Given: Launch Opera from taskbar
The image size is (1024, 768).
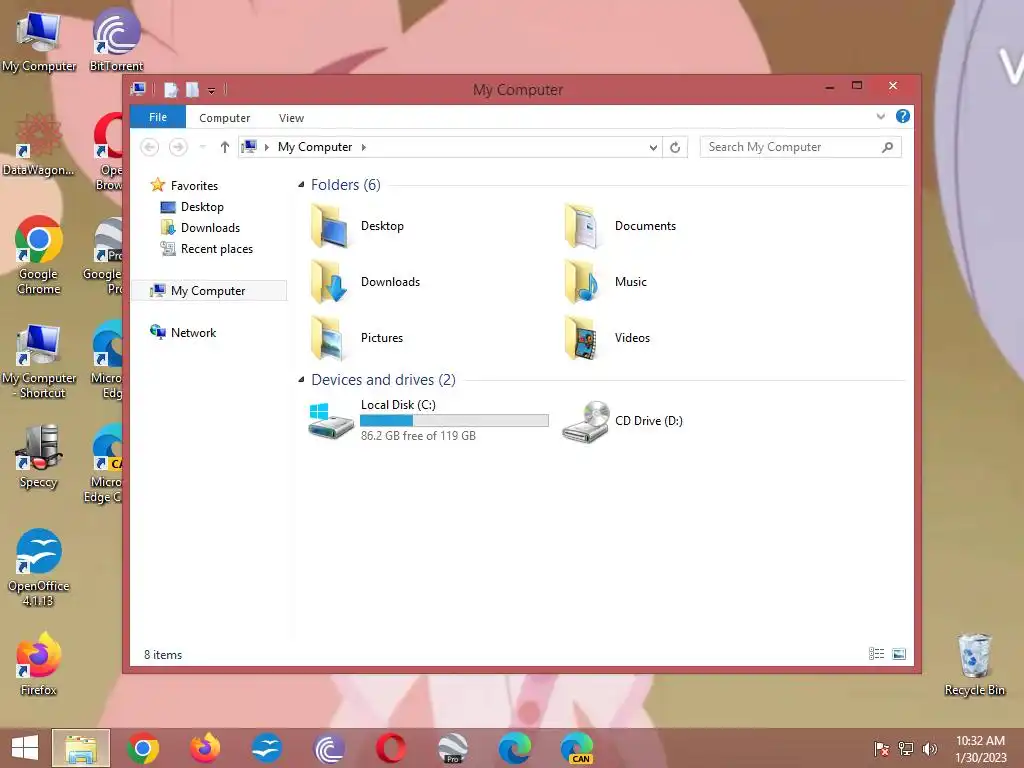Looking at the screenshot, I should click(391, 748).
